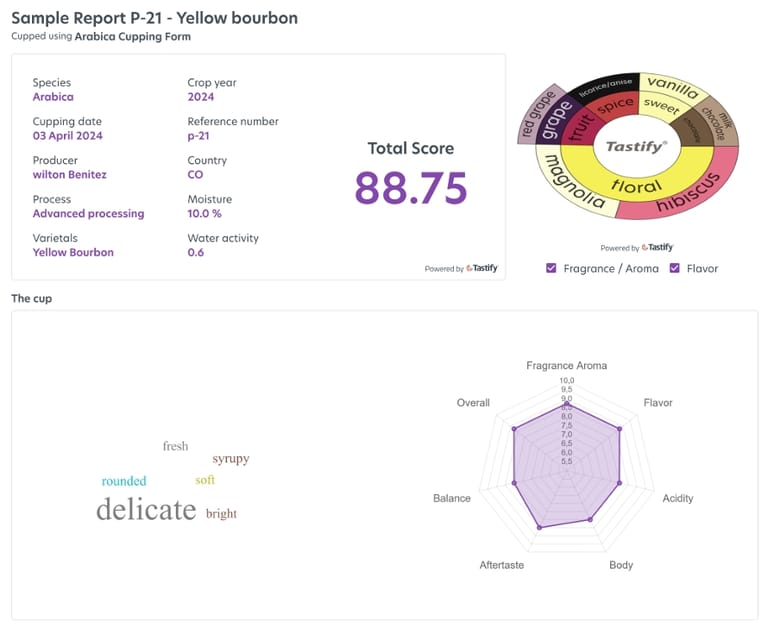Click the yellow floral wheel segment
The height and width of the screenshot is (634, 768).
[636, 185]
